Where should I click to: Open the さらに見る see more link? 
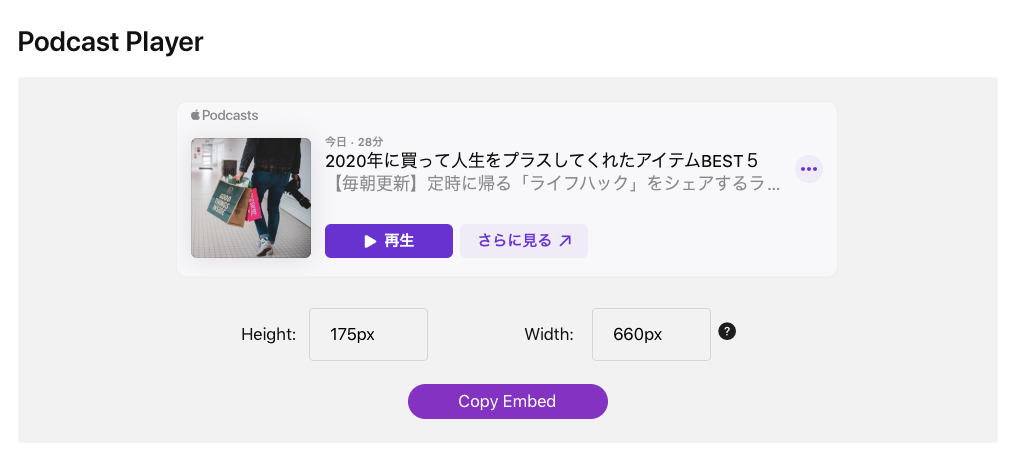524,241
